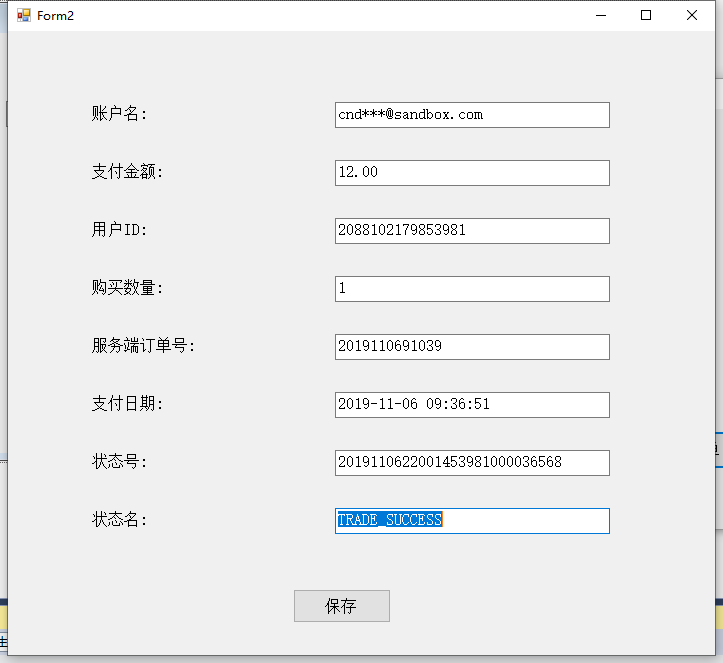
Task: Click the 状态名 field showing TRADE_SUCCESS
Action: (x=472, y=521)
